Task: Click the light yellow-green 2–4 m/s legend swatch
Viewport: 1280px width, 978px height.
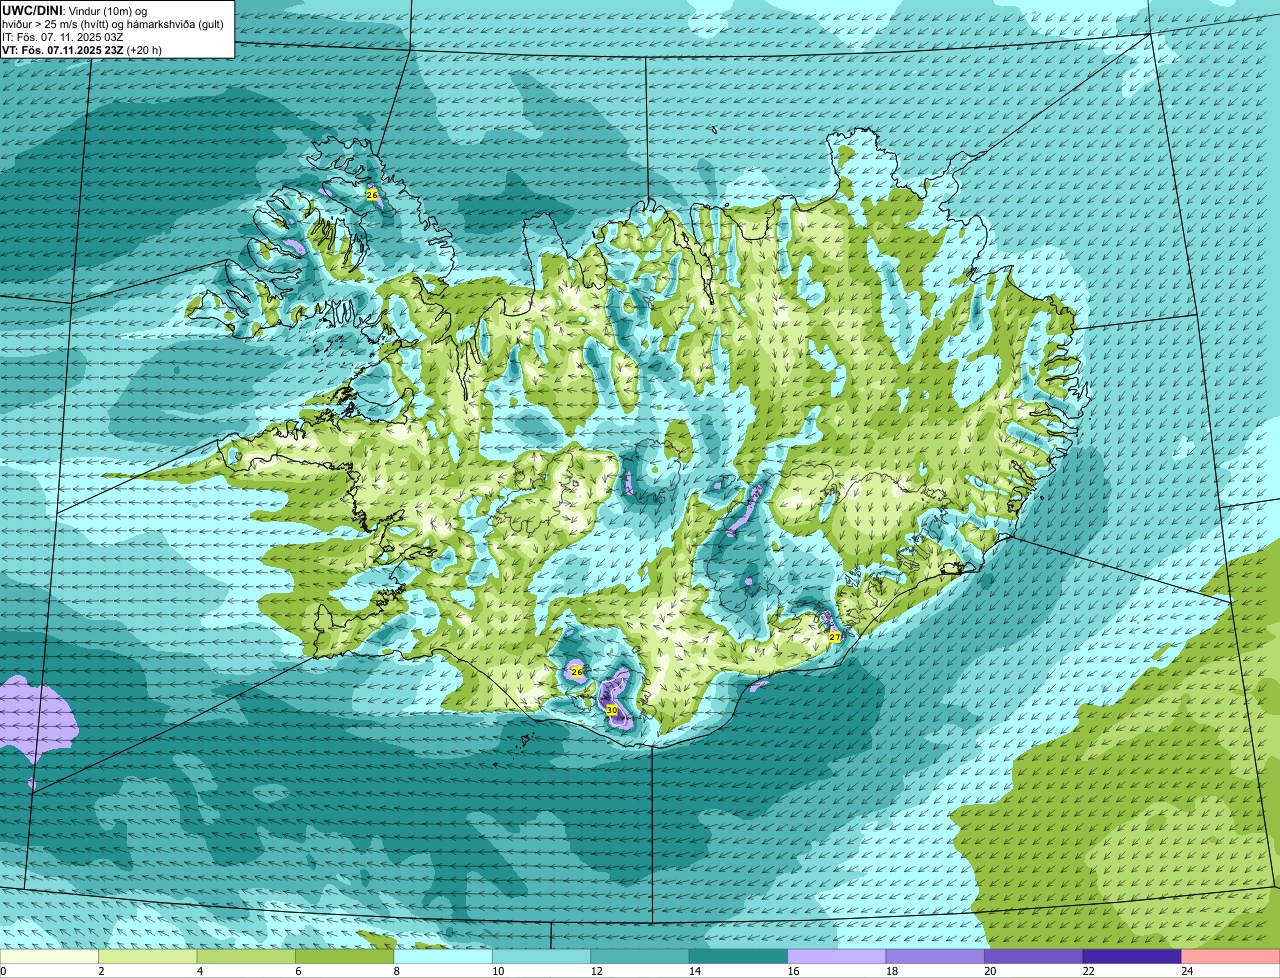Action: click(150, 956)
